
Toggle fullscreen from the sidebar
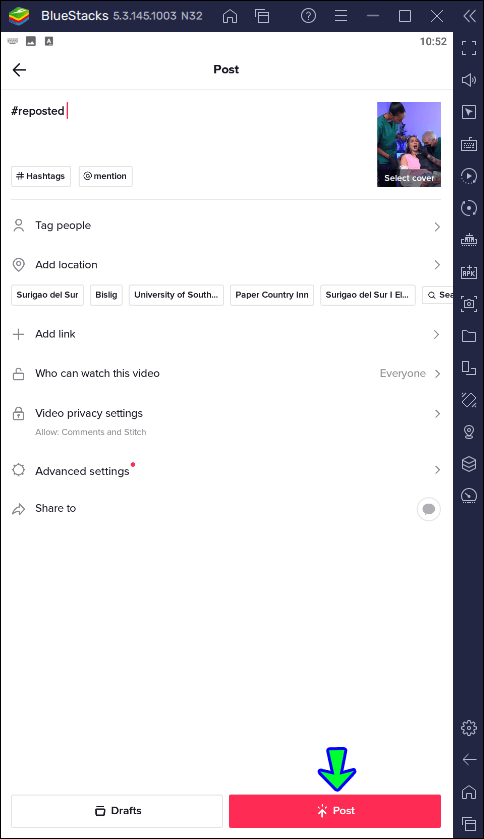[469, 48]
